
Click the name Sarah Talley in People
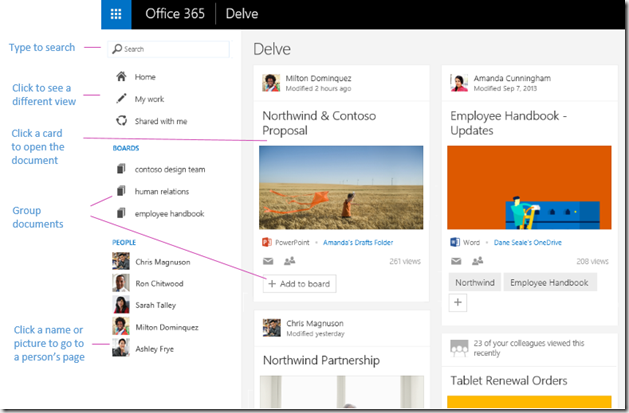point(156,305)
